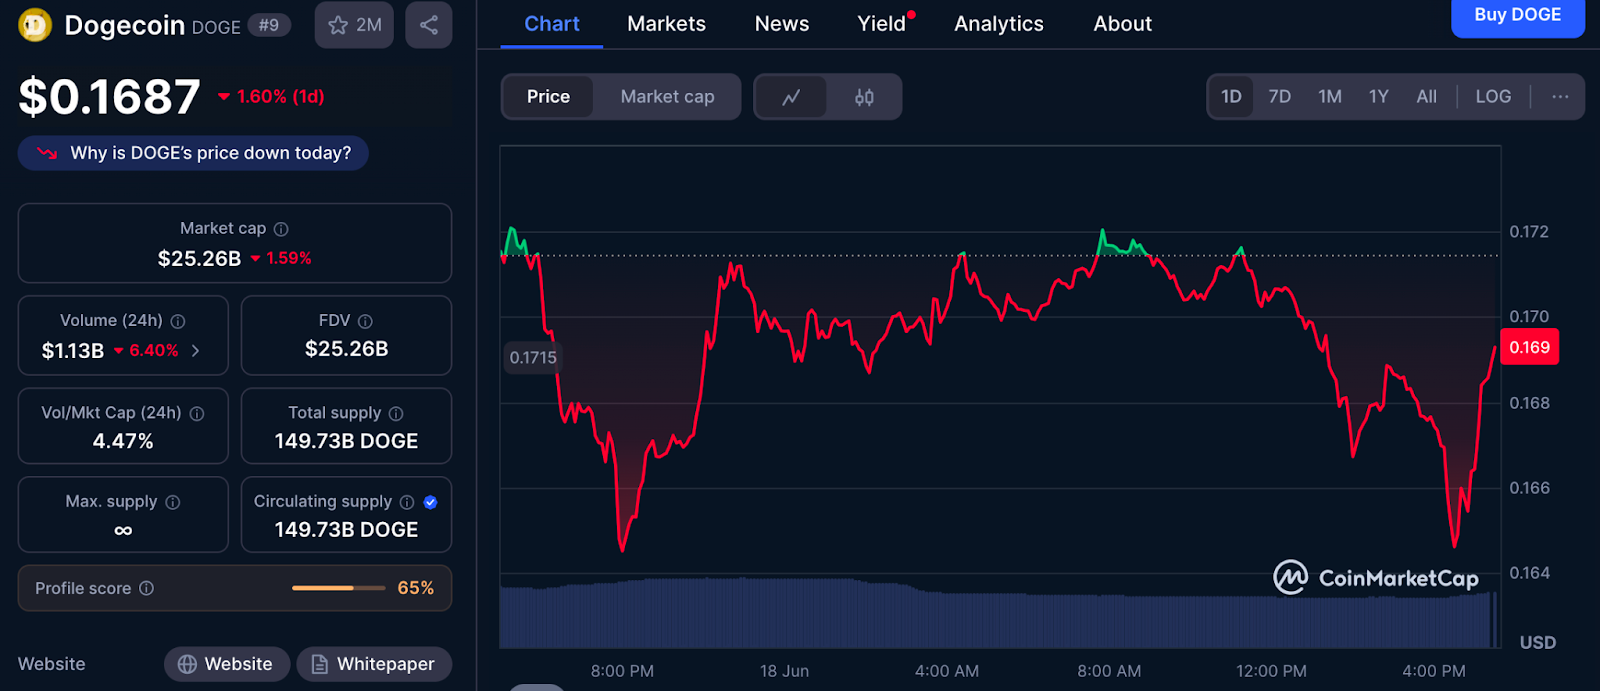Screen dimensions: 1600x691
Task: Show Total supply info icon
Action: [396, 413]
